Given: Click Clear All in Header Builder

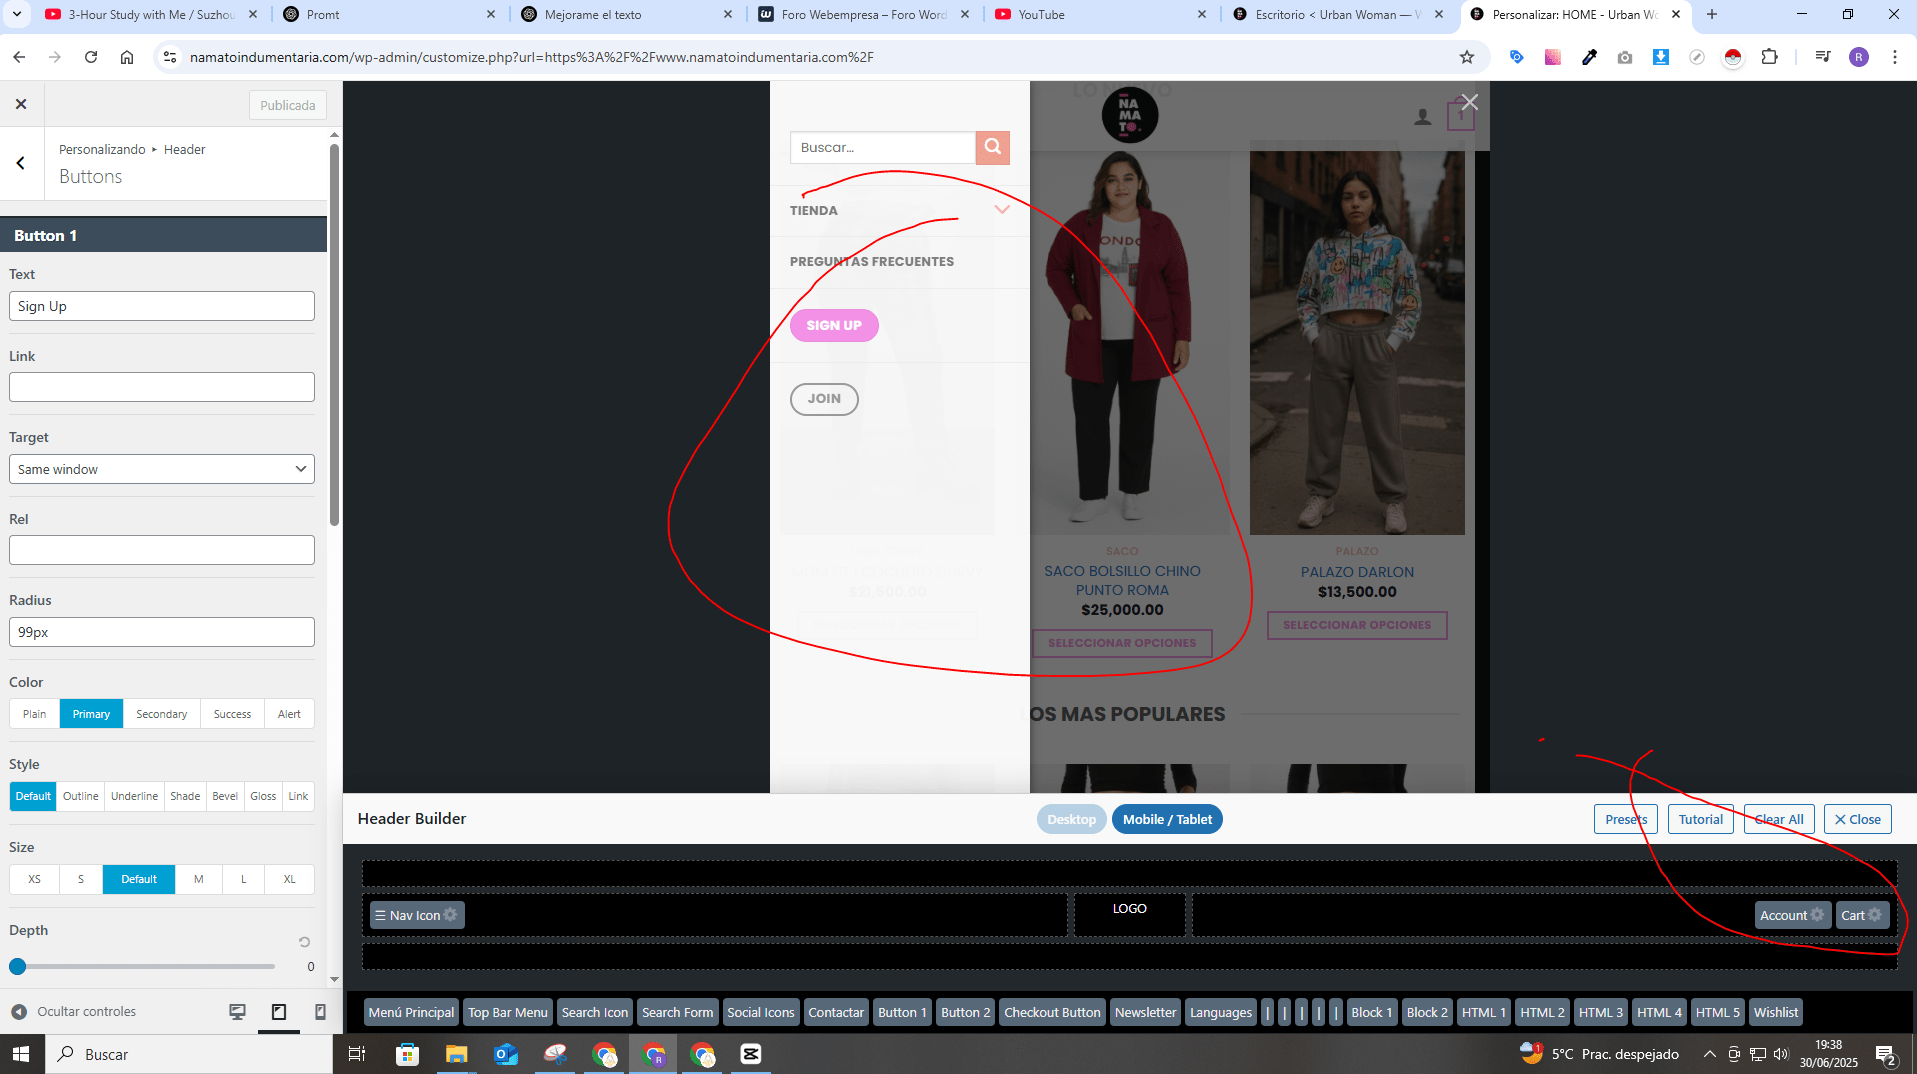Looking at the screenshot, I should point(1779,819).
